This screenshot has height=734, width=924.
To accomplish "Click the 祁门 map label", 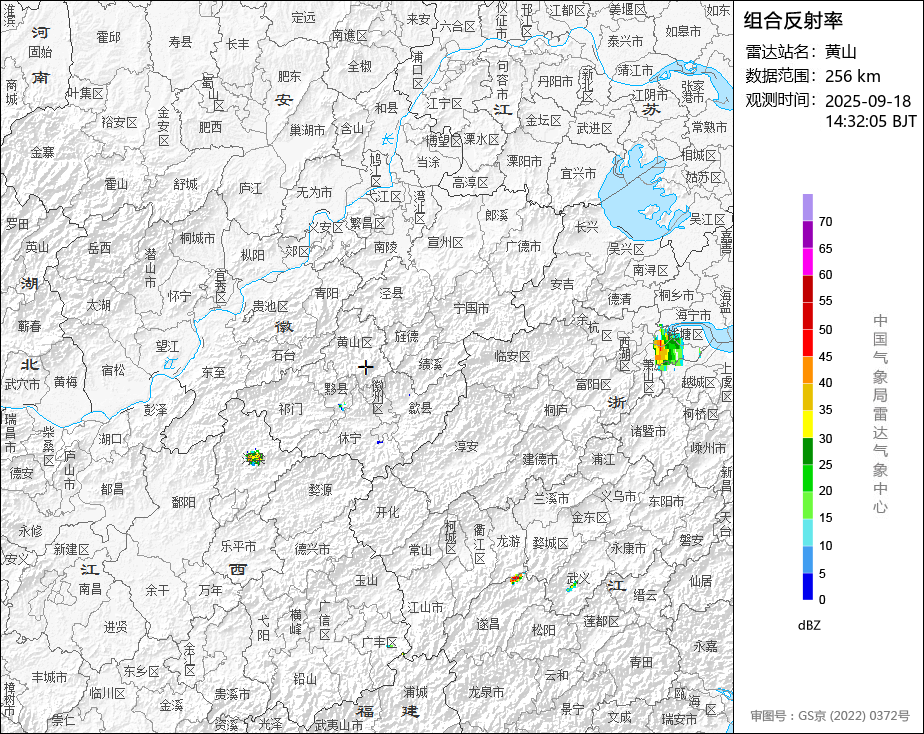I will [x=291, y=408].
